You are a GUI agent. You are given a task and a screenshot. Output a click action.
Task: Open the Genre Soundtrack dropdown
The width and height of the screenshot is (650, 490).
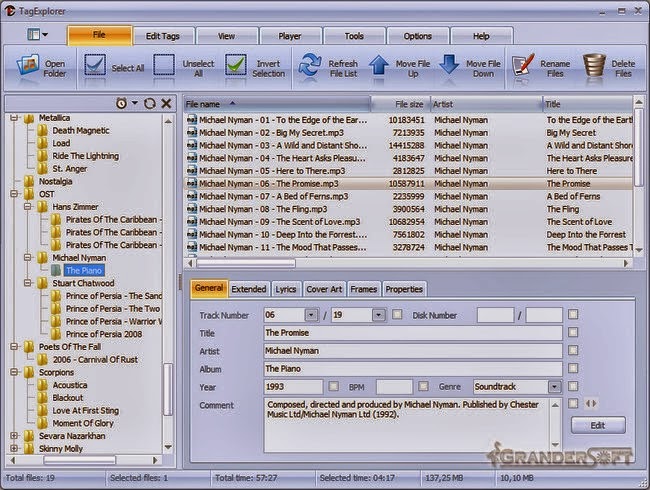pyautogui.click(x=555, y=387)
